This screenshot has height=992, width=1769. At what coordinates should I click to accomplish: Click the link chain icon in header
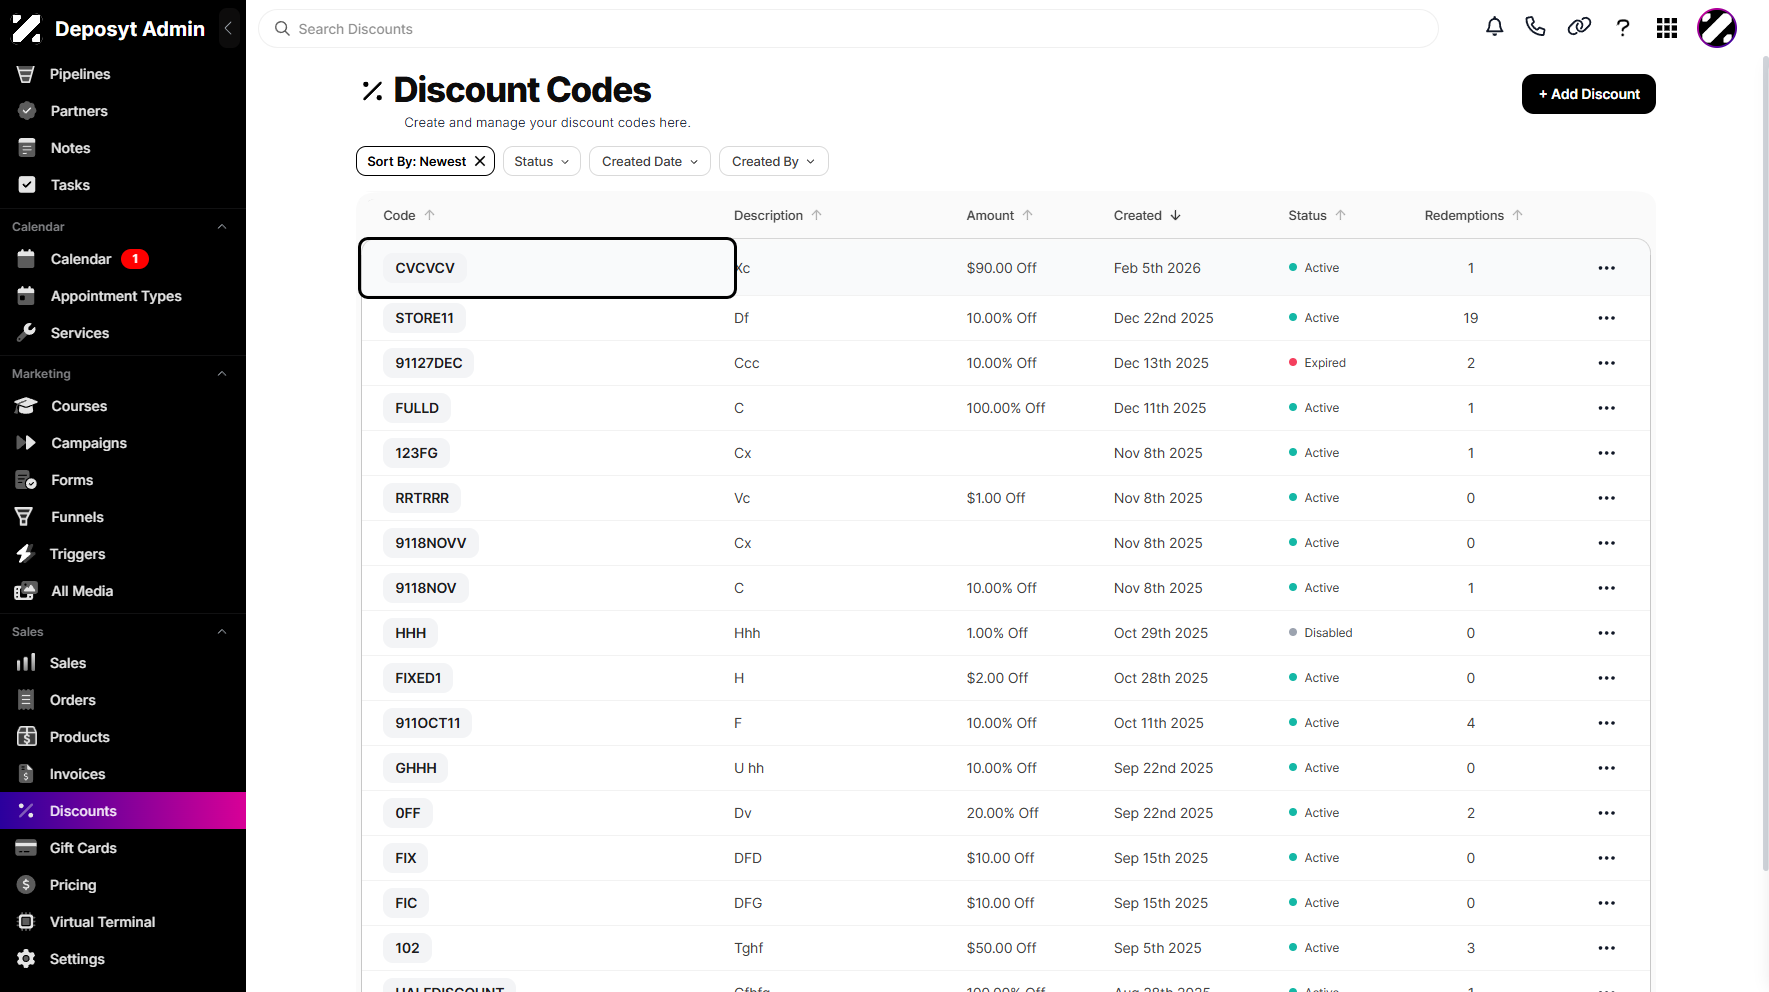click(x=1579, y=27)
